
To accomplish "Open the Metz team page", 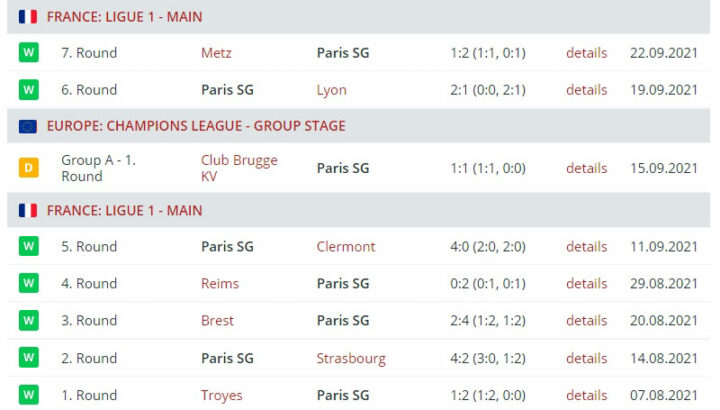I will (x=216, y=52).
